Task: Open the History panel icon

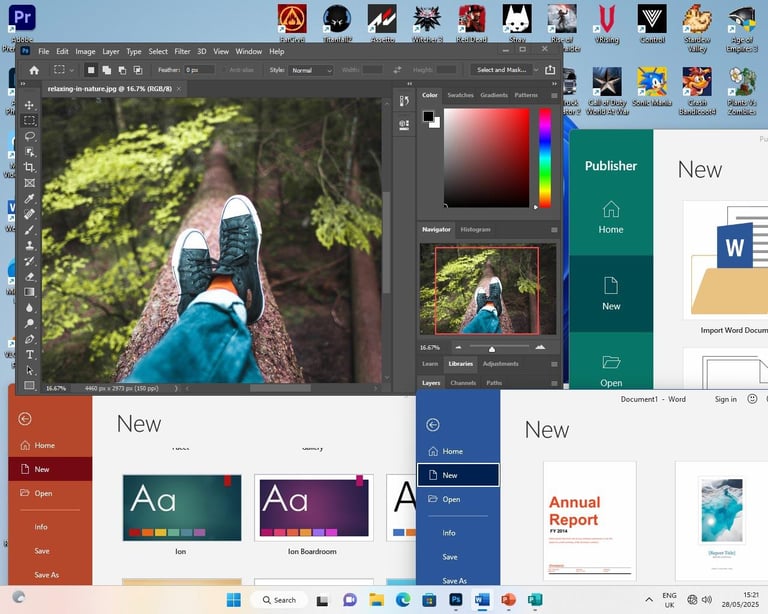Action: pos(404,101)
